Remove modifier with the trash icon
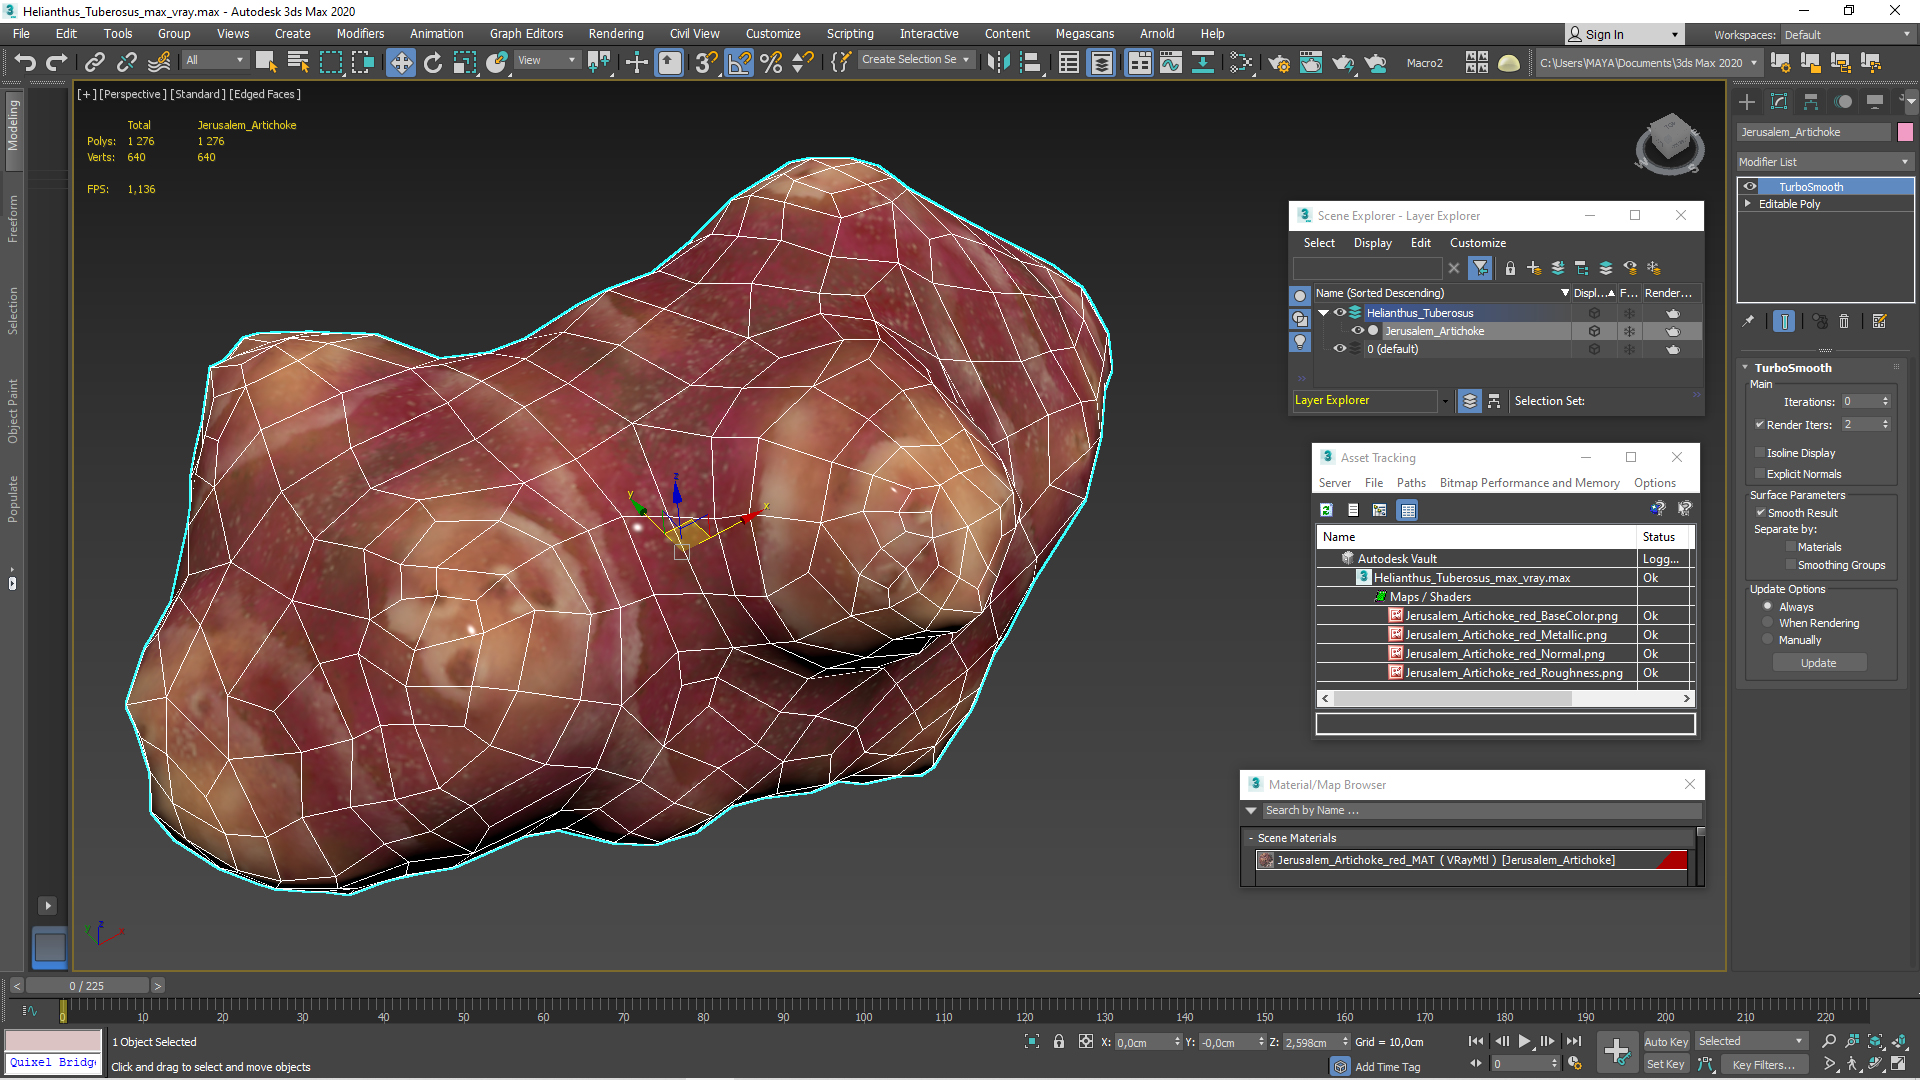The height and width of the screenshot is (1080, 1920). click(x=1845, y=321)
